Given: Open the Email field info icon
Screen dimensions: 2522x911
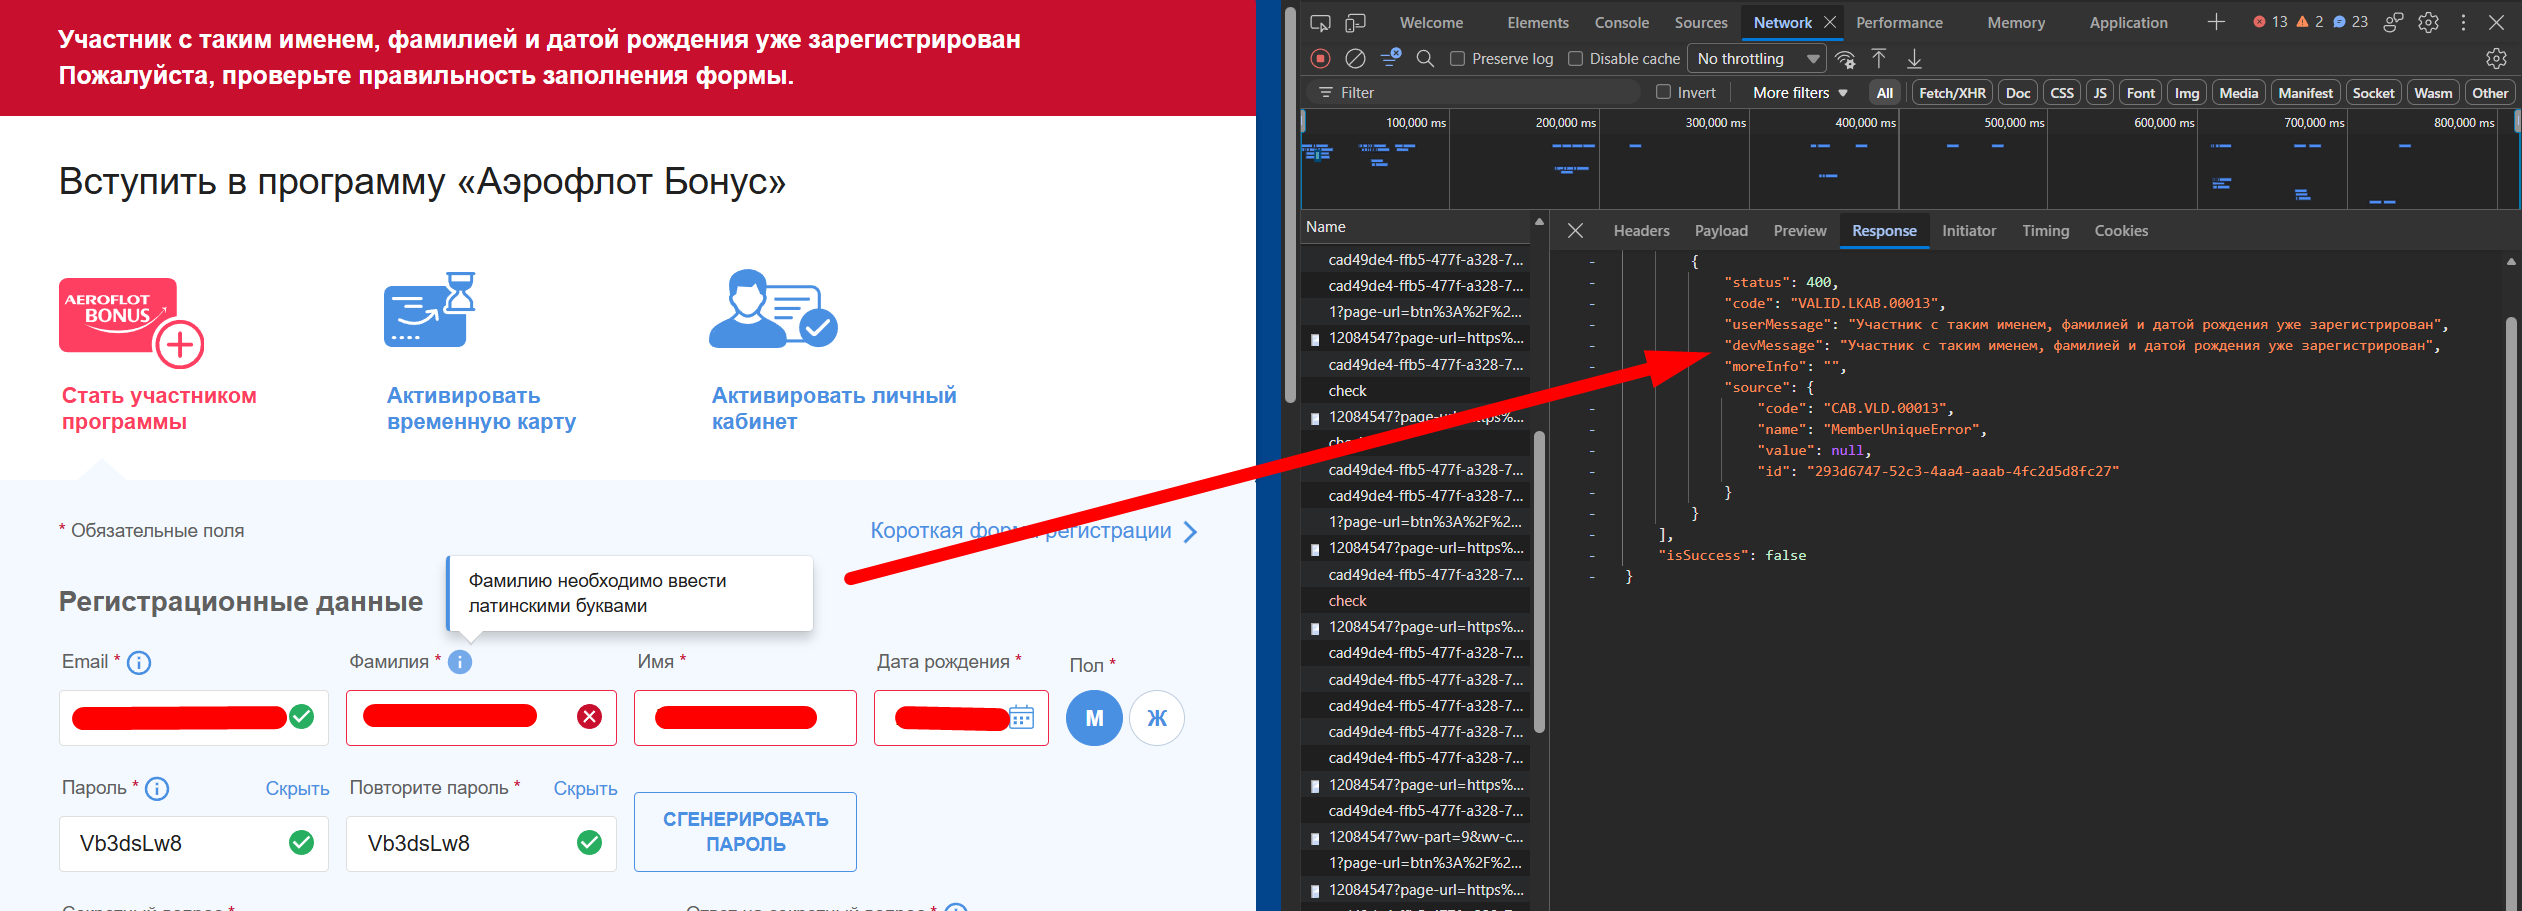Looking at the screenshot, I should [139, 663].
